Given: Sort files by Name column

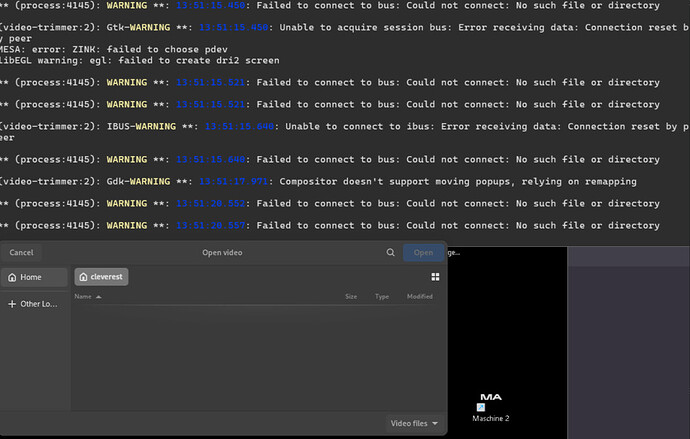Looking at the screenshot, I should 88,296.
